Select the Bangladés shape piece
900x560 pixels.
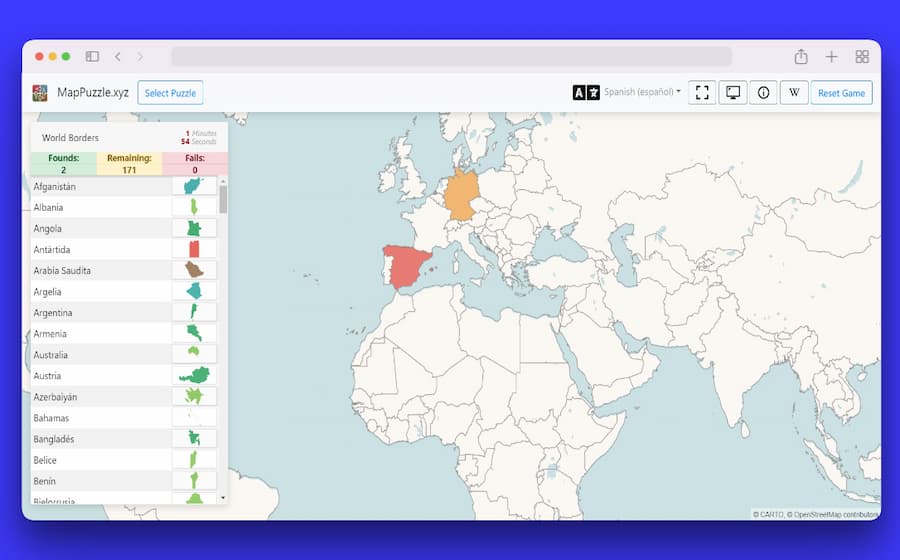coord(194,438)
